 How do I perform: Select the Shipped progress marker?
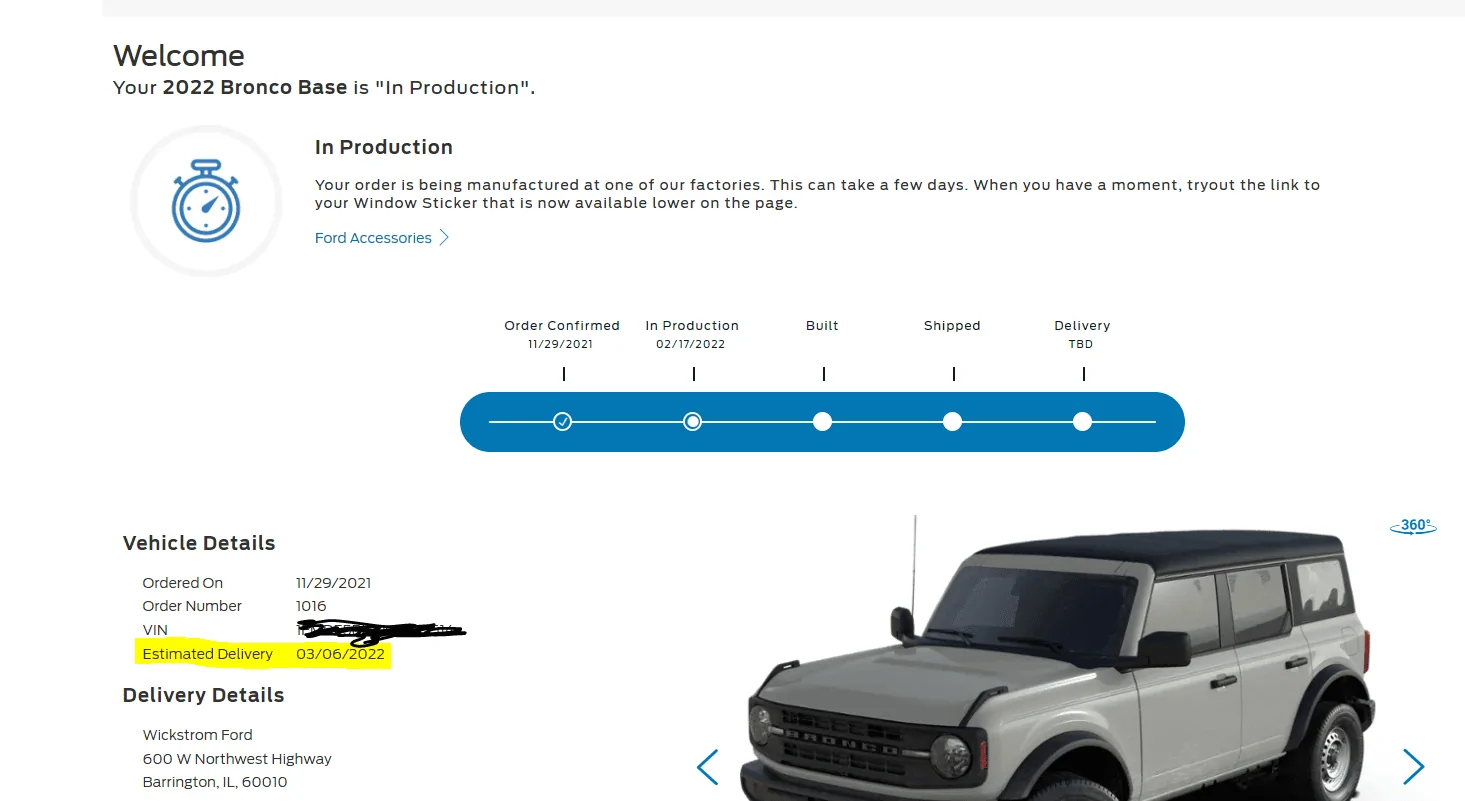pos(952,422)
